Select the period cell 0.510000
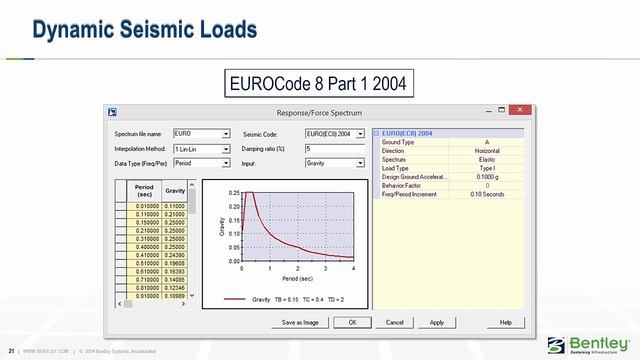 point(144,263)
